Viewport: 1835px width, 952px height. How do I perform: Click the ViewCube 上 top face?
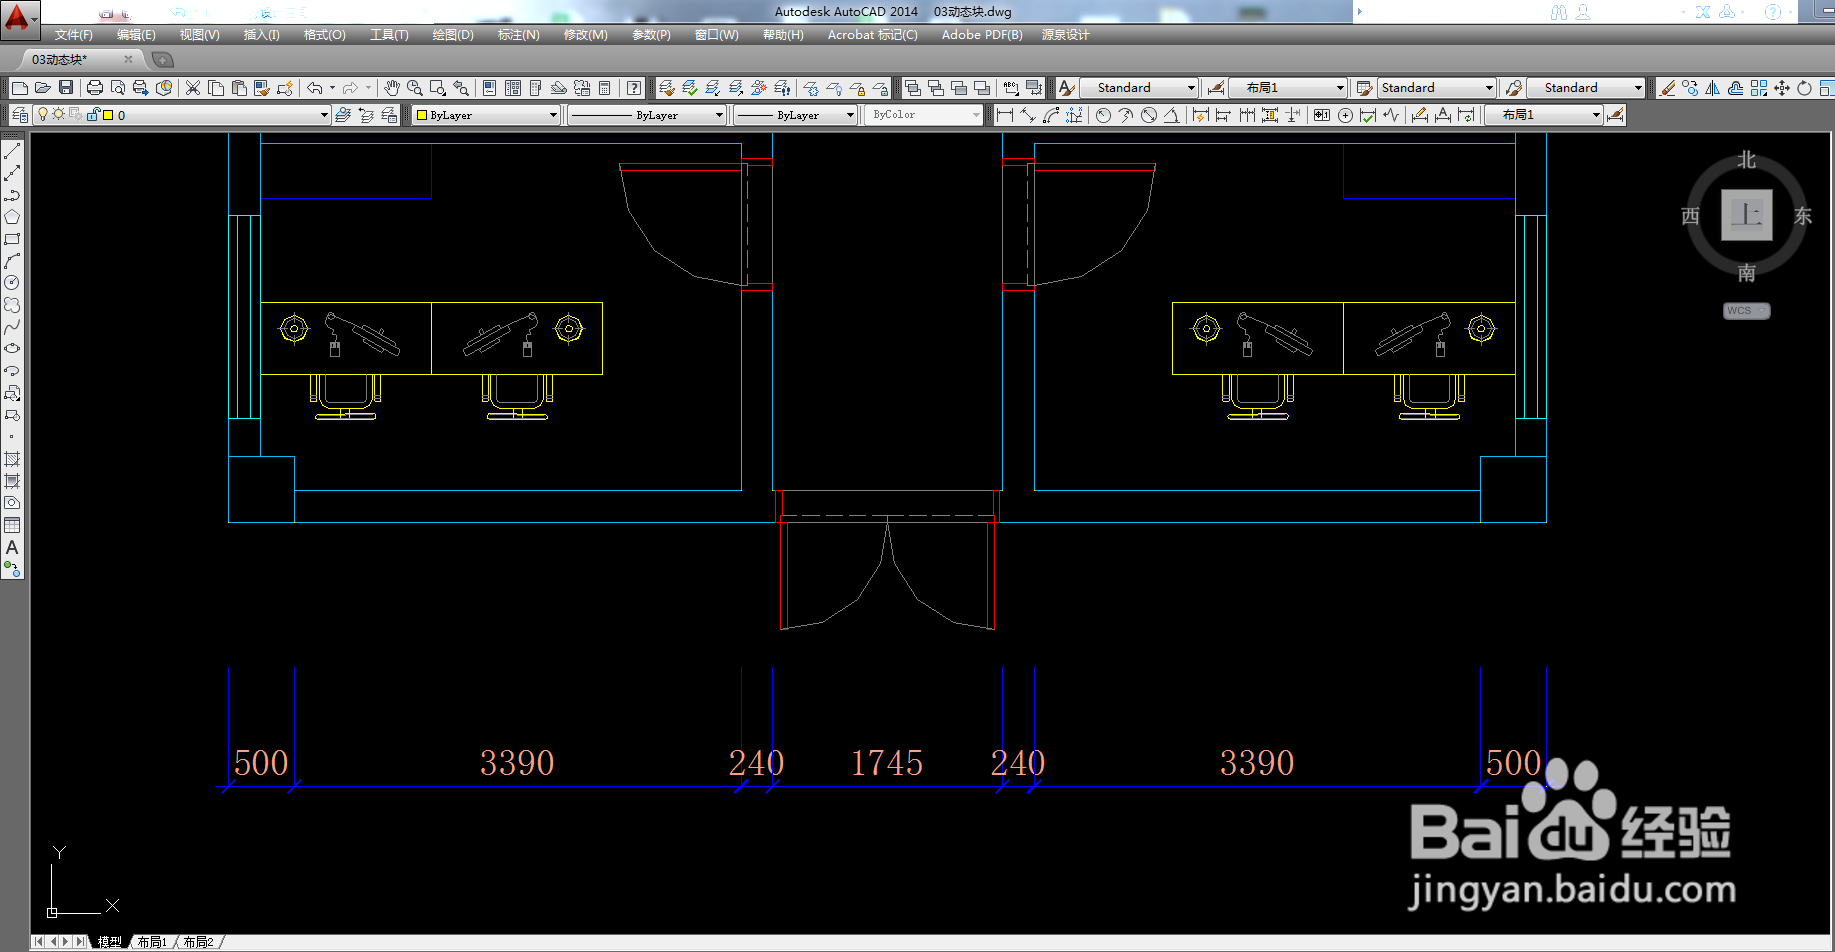coord(1746,215)
